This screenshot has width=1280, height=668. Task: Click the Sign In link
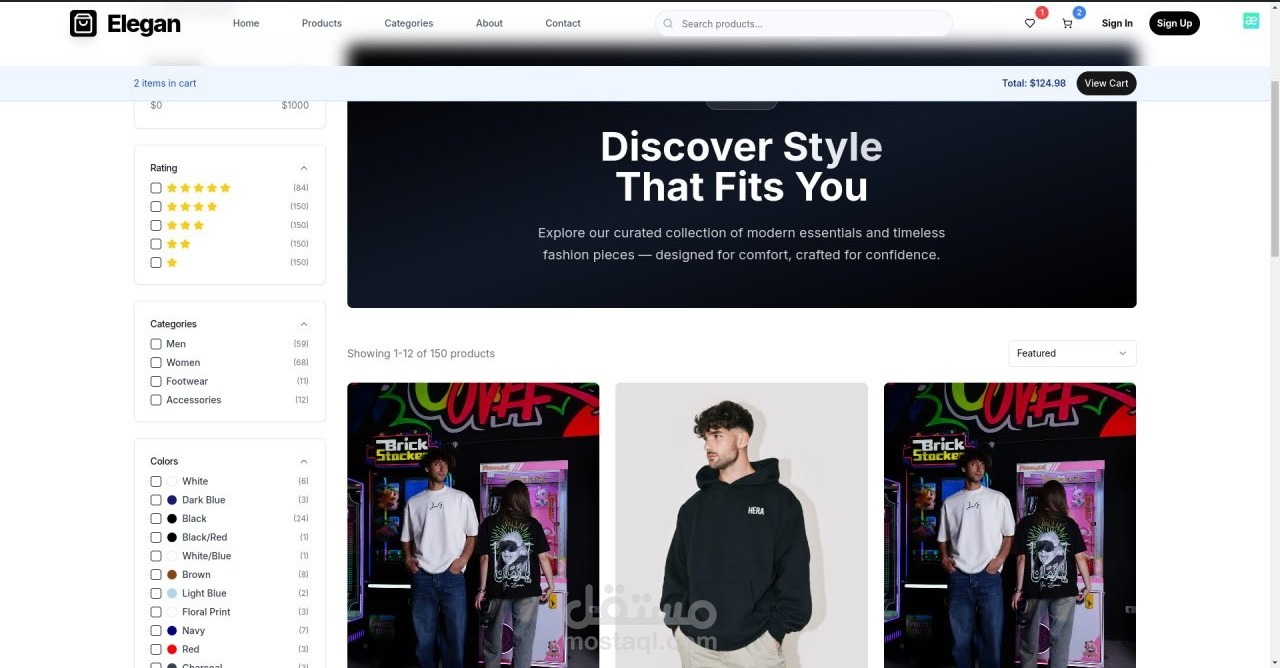[x=1117, y=23]
